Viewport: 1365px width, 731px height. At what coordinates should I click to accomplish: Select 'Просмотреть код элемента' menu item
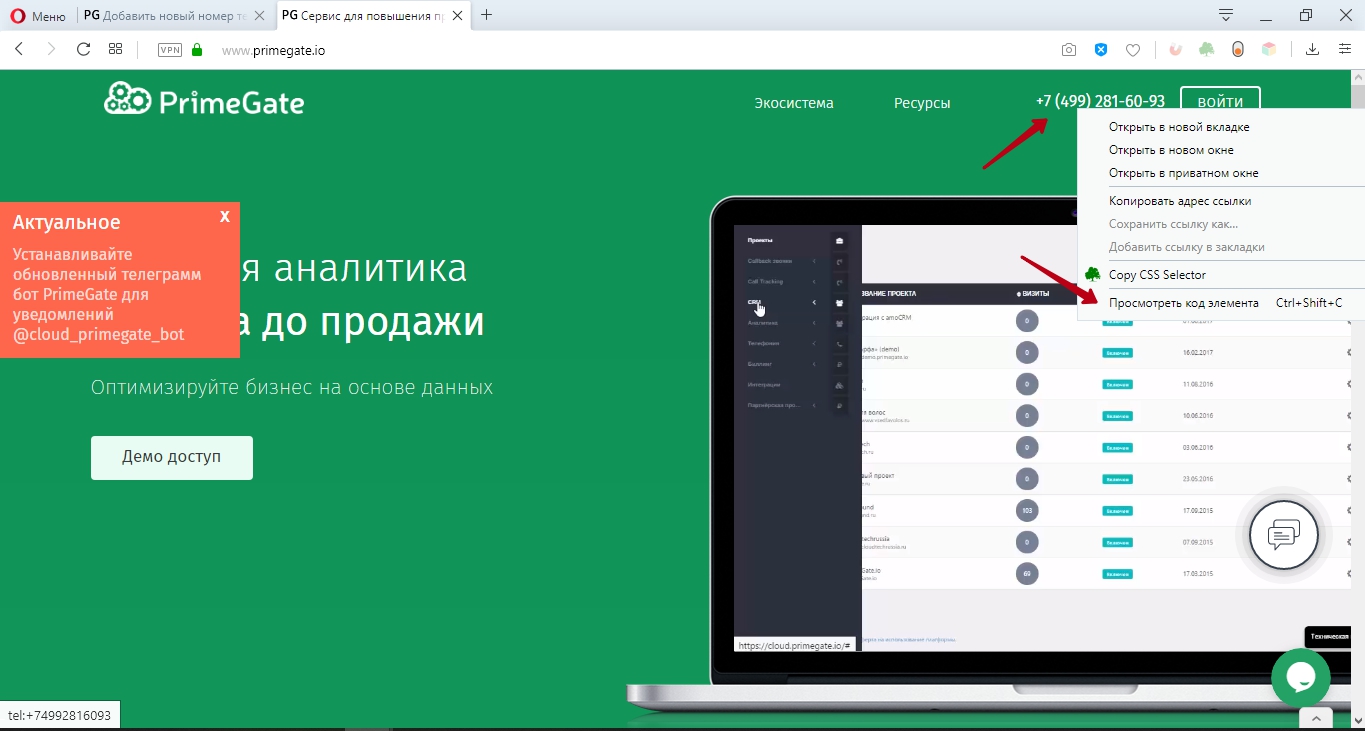click(1184, 303)
